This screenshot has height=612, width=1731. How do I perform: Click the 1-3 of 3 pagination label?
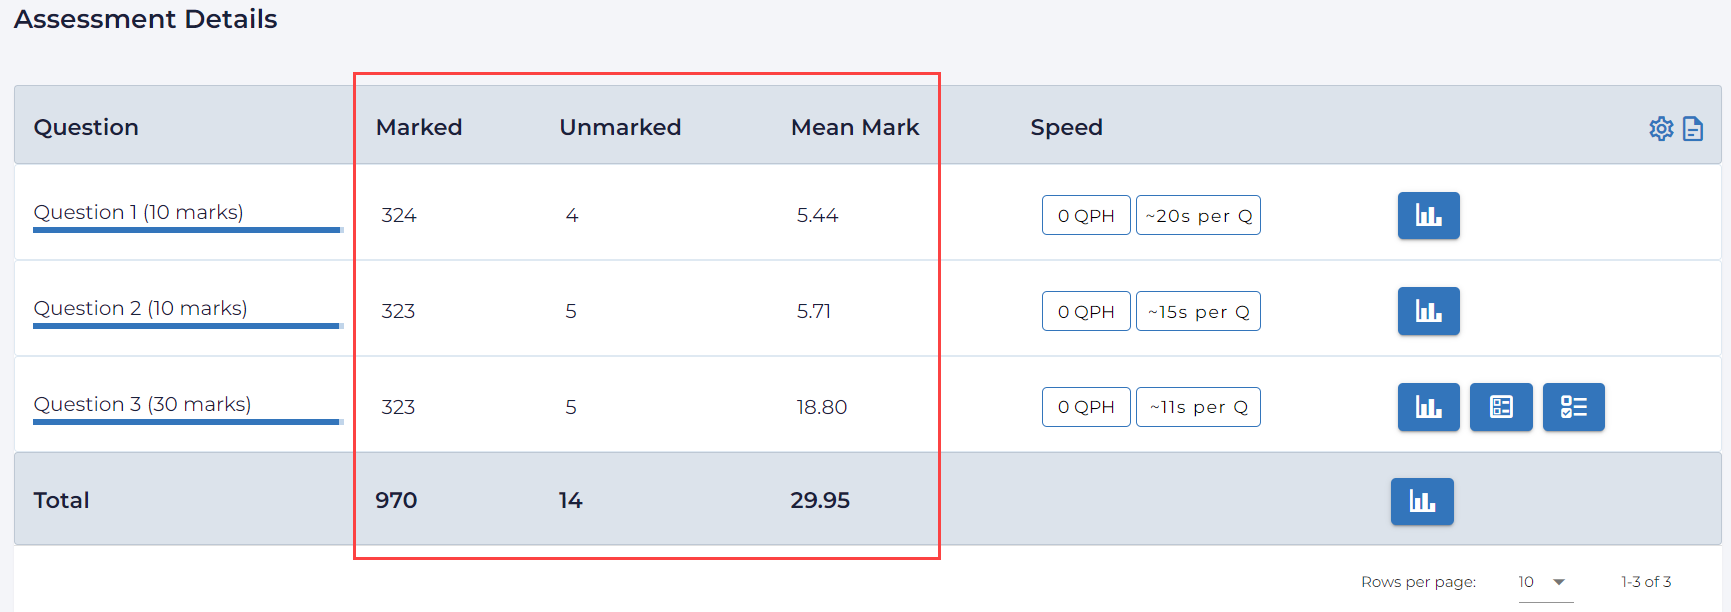click(x=1647, y=581)
